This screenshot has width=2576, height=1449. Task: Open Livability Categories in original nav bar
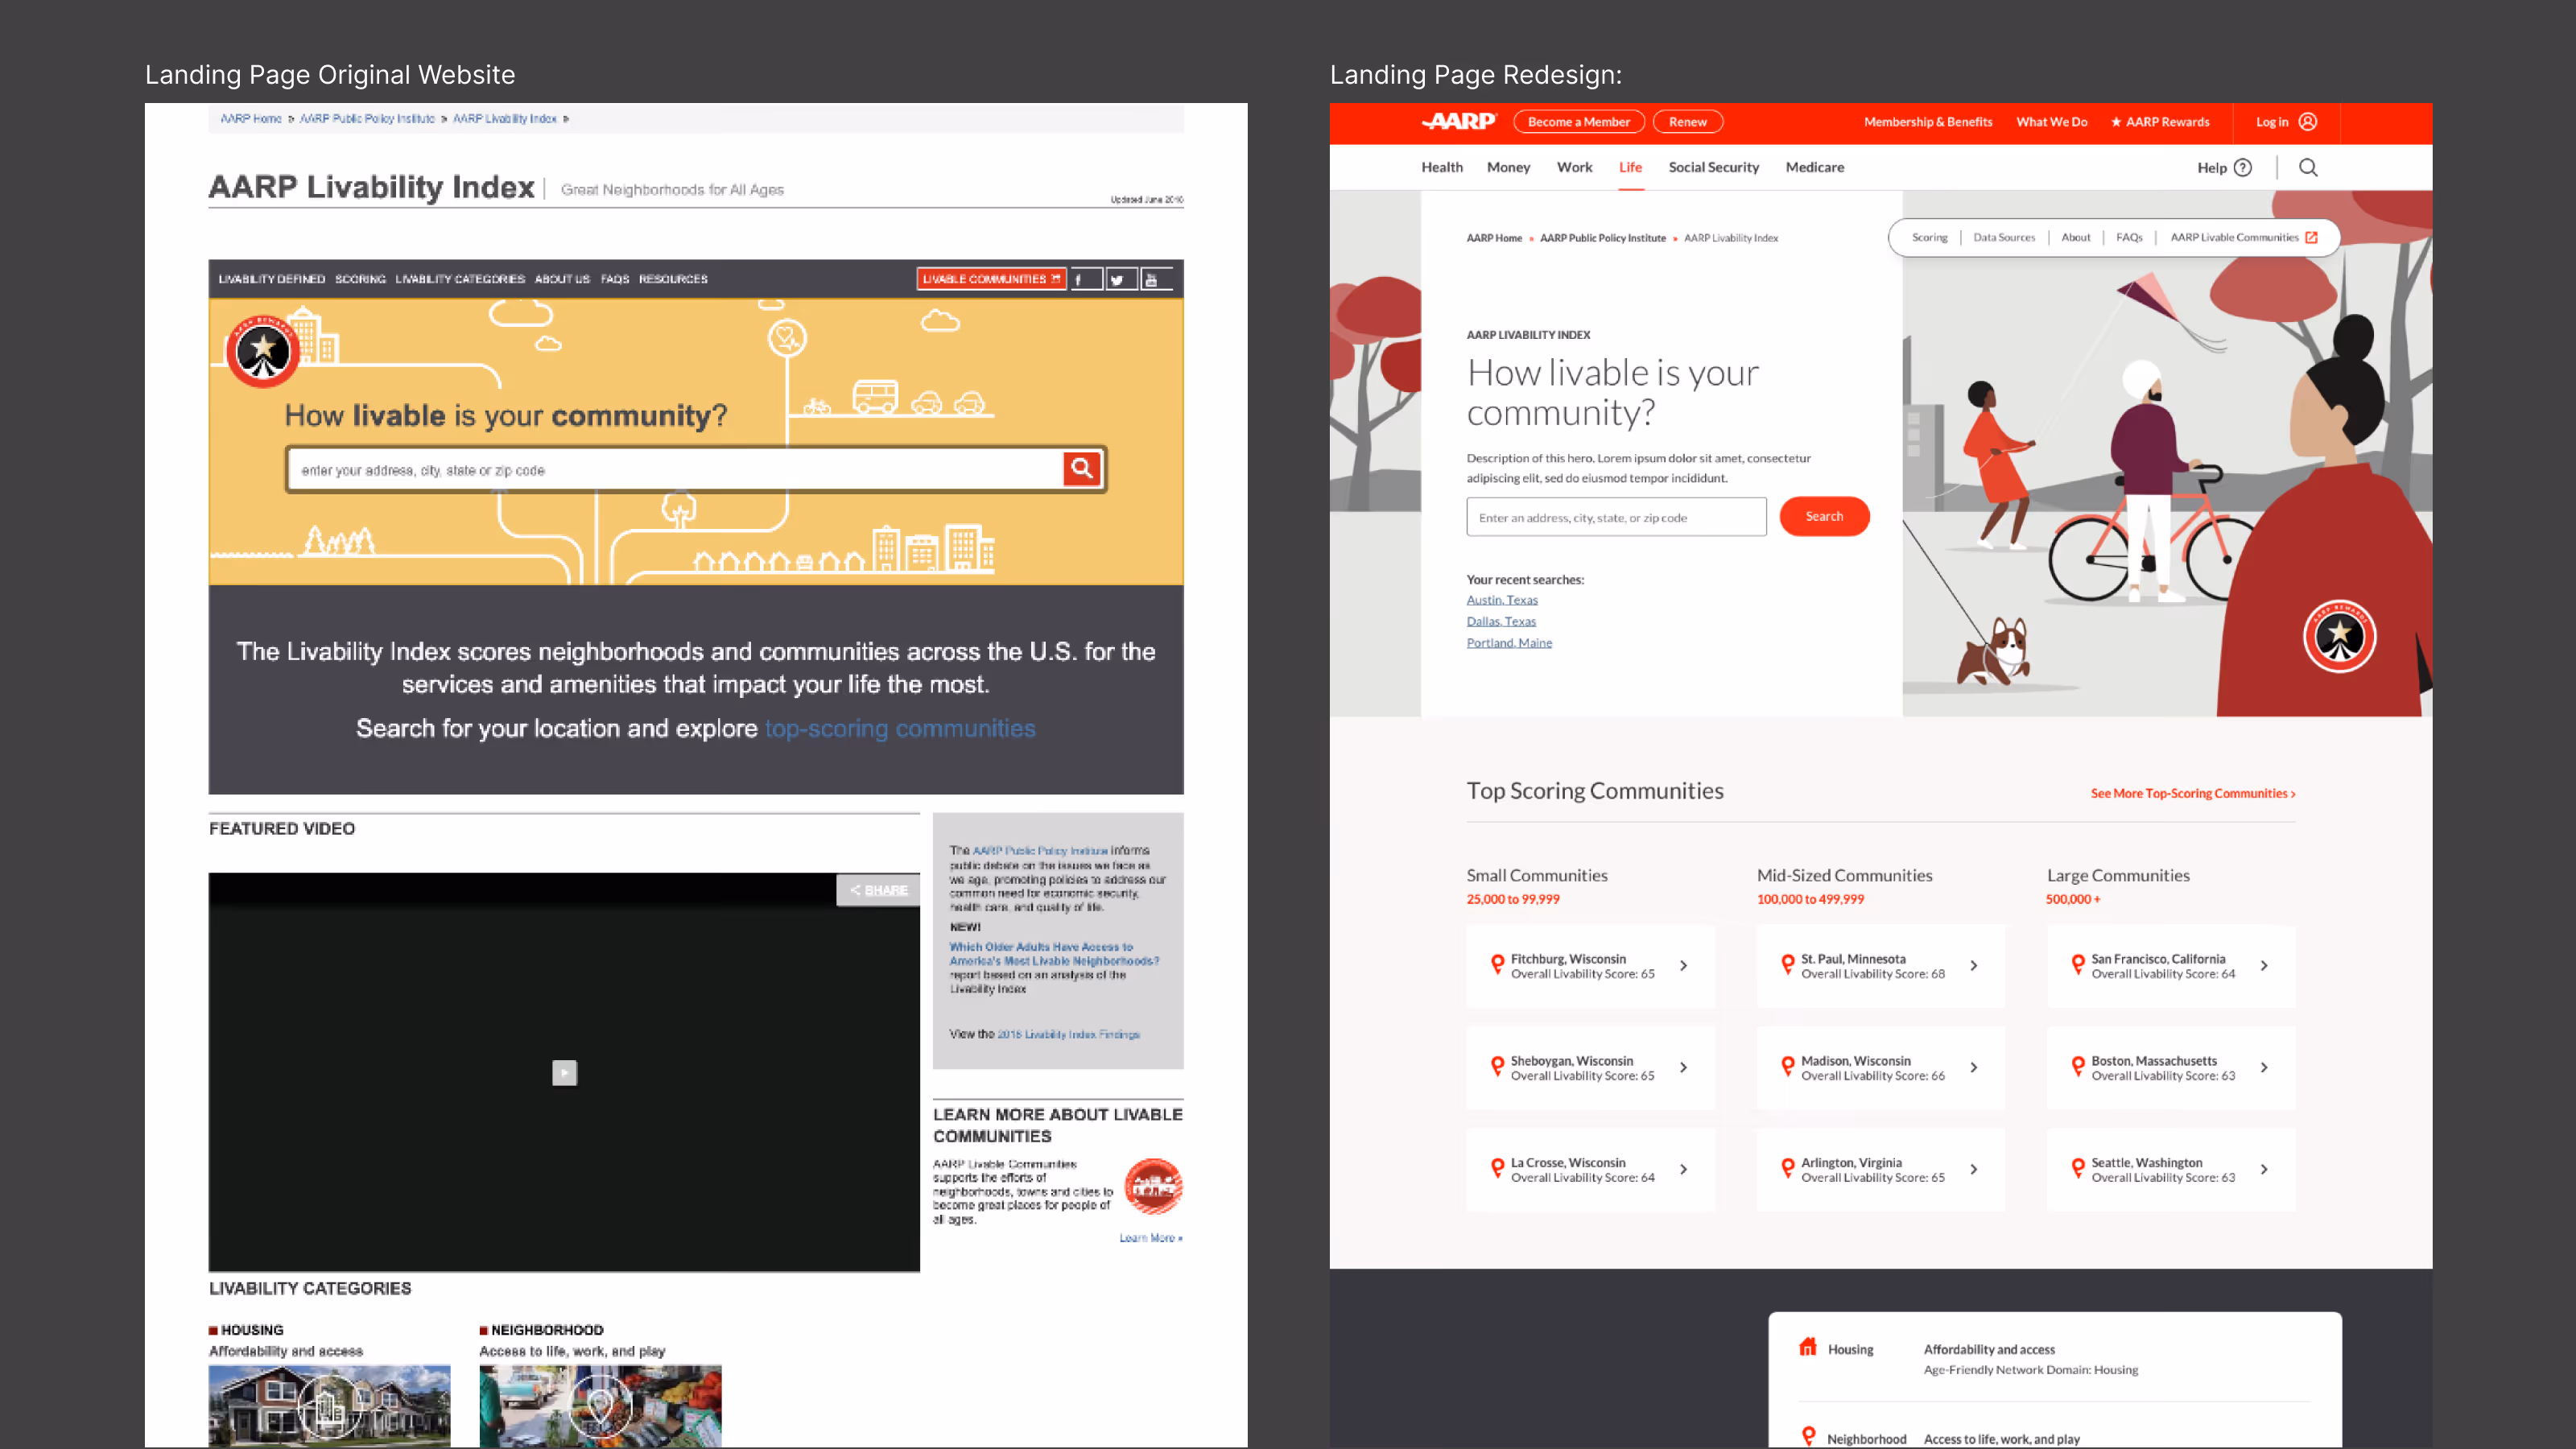460,279
